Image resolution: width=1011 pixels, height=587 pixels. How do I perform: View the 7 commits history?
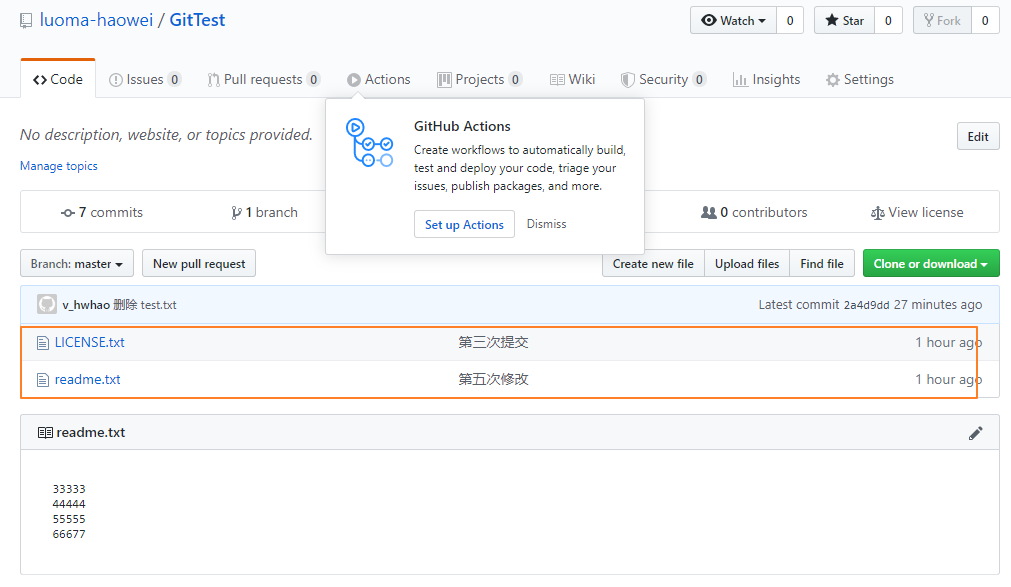pyautogui.click(x=102, y=212)
